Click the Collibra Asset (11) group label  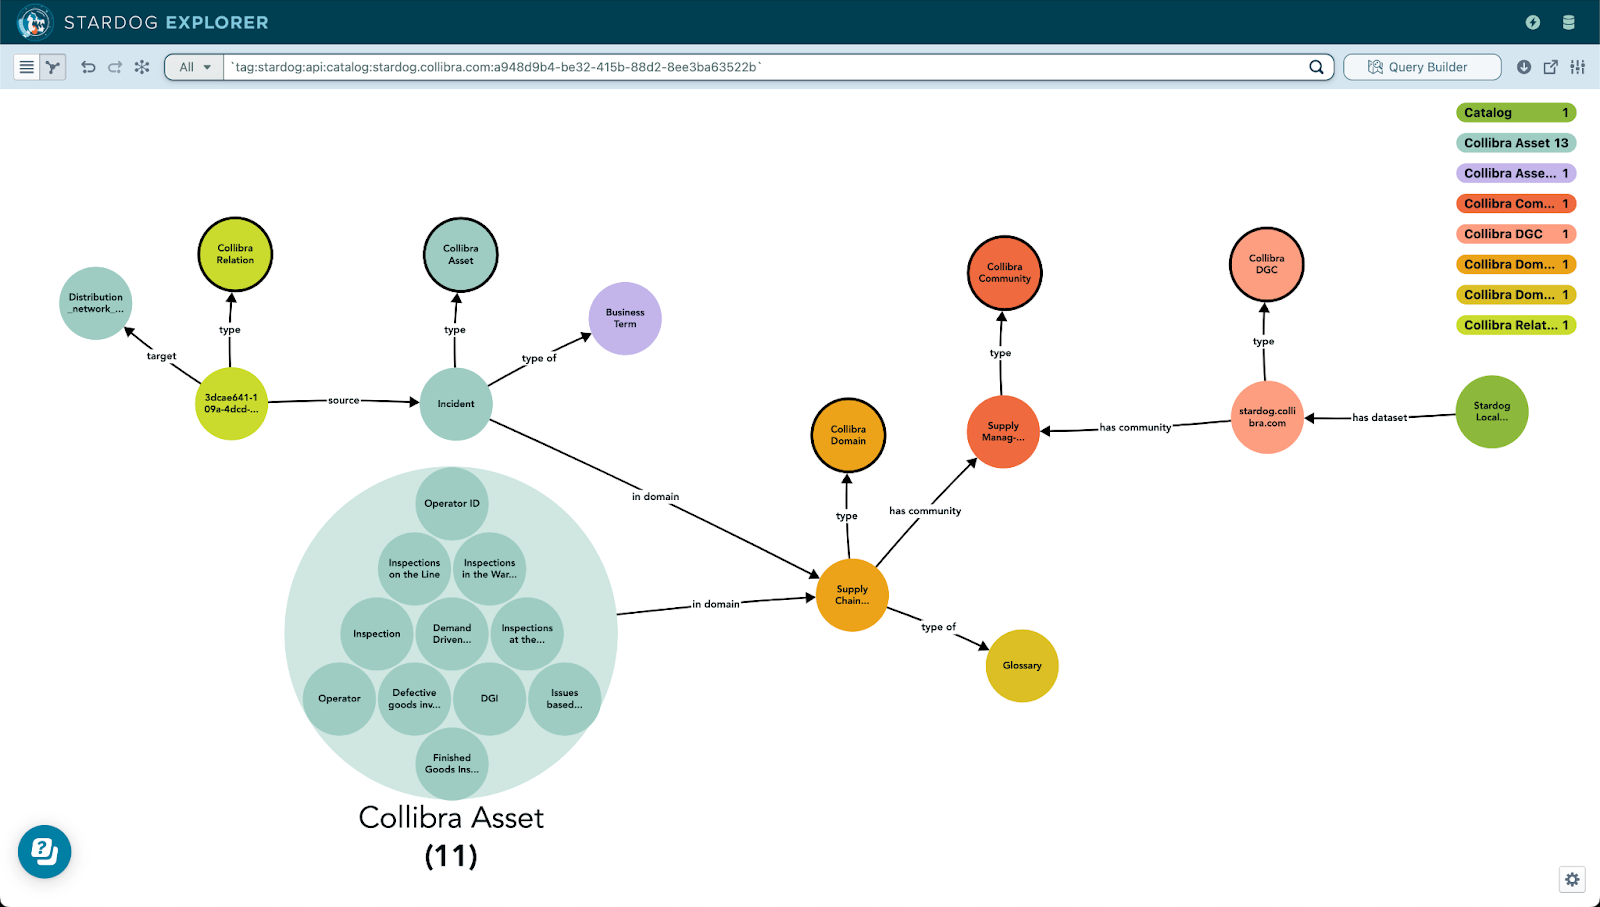(x=451, y=836)
